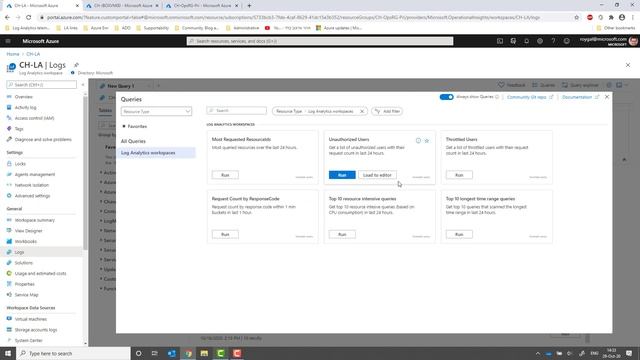Run the Unauthorized Users query
Screen dimensions: 640x360
(342, 175)
